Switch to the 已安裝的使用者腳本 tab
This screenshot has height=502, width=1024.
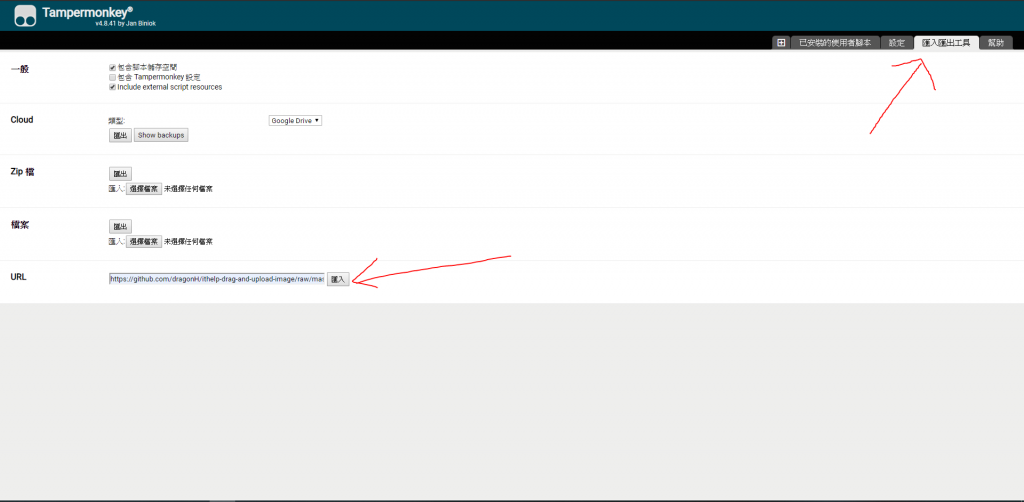click(x=835, y=43)
